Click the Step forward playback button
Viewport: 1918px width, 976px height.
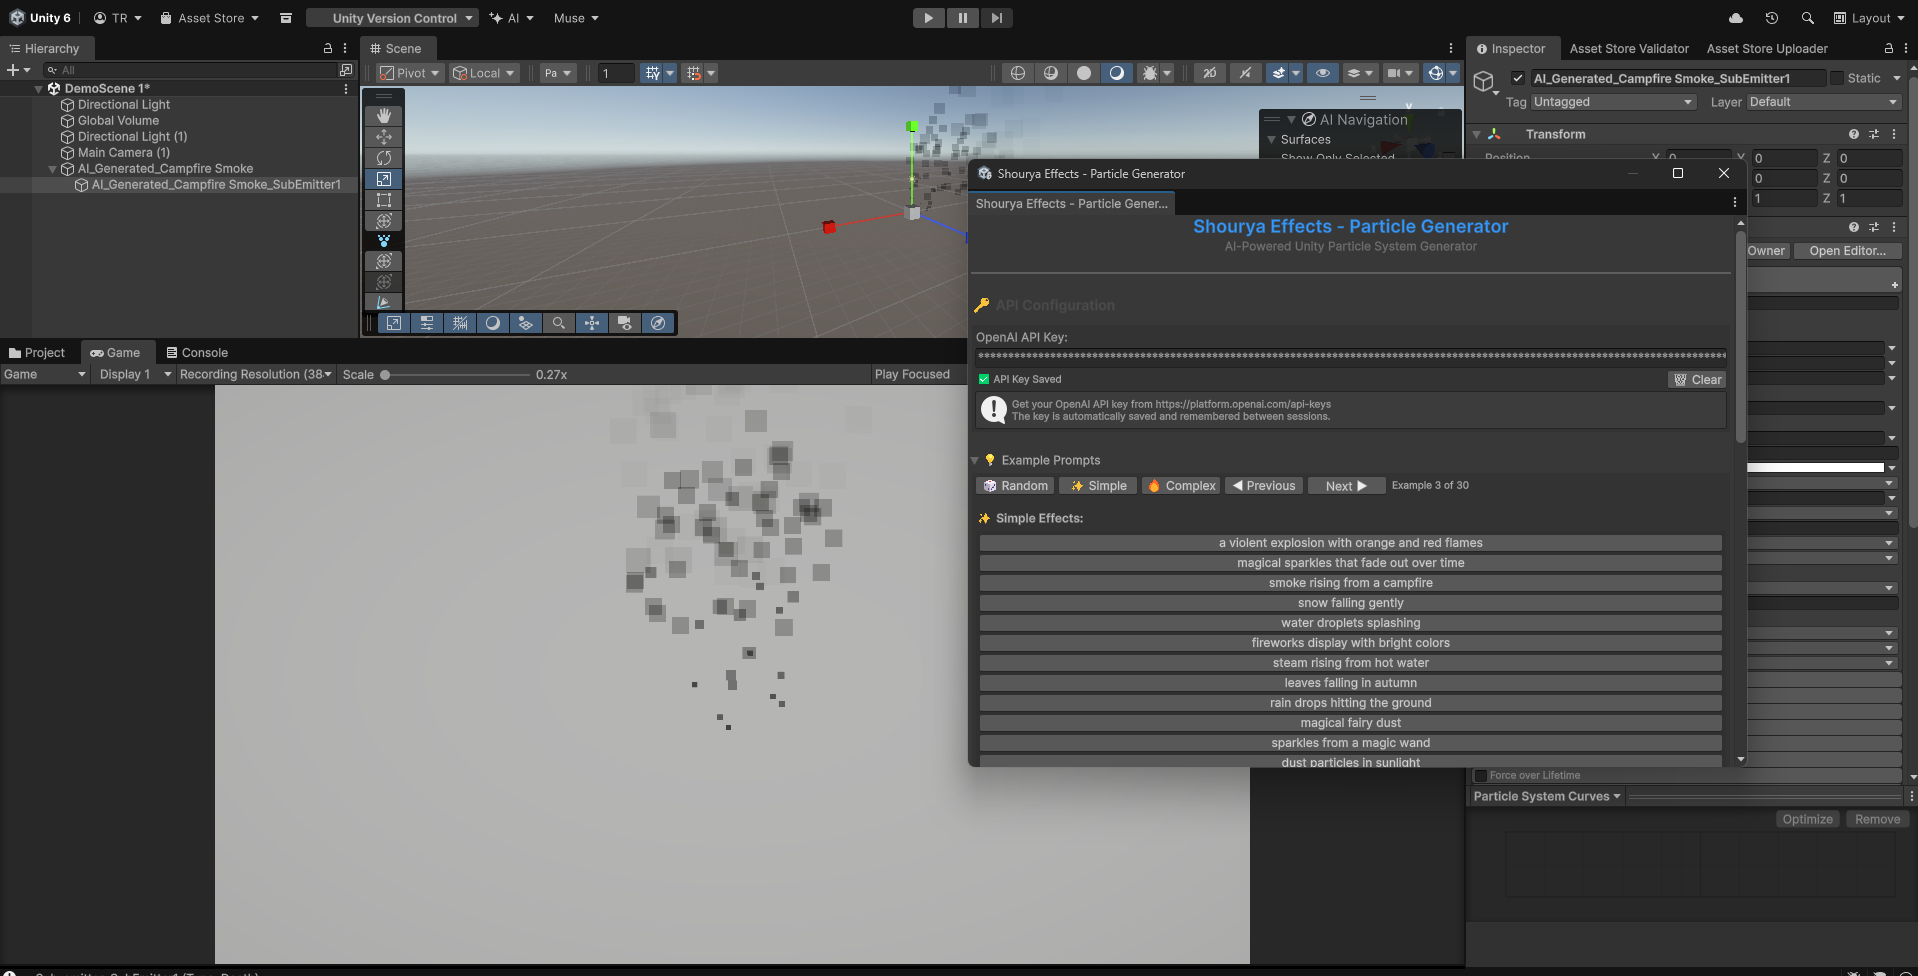point(996,18)
